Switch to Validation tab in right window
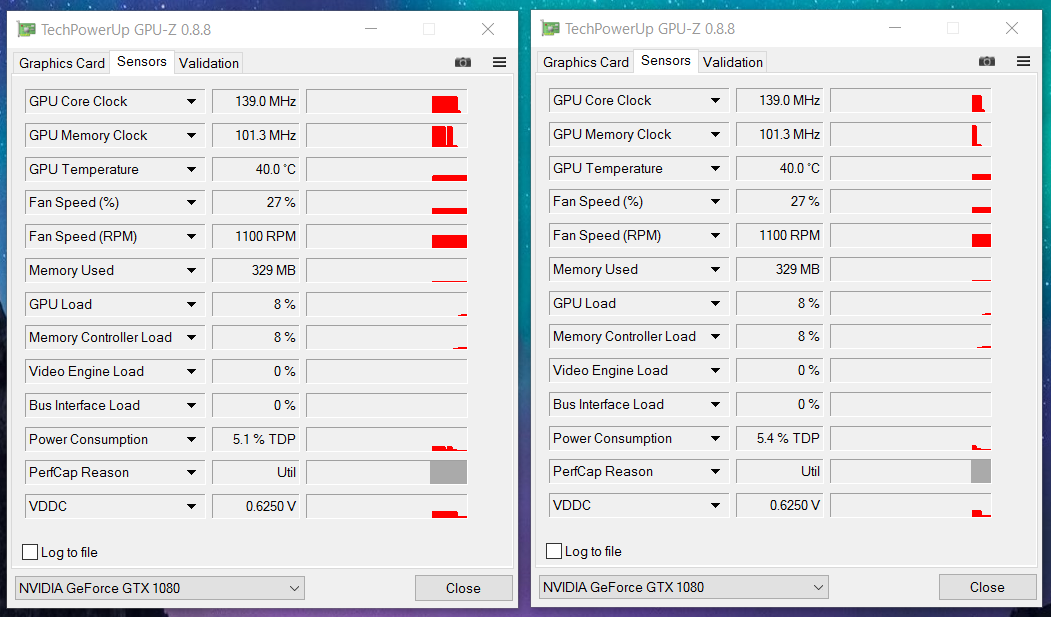This screenshot has width=1051, height=617. point(733,62)
